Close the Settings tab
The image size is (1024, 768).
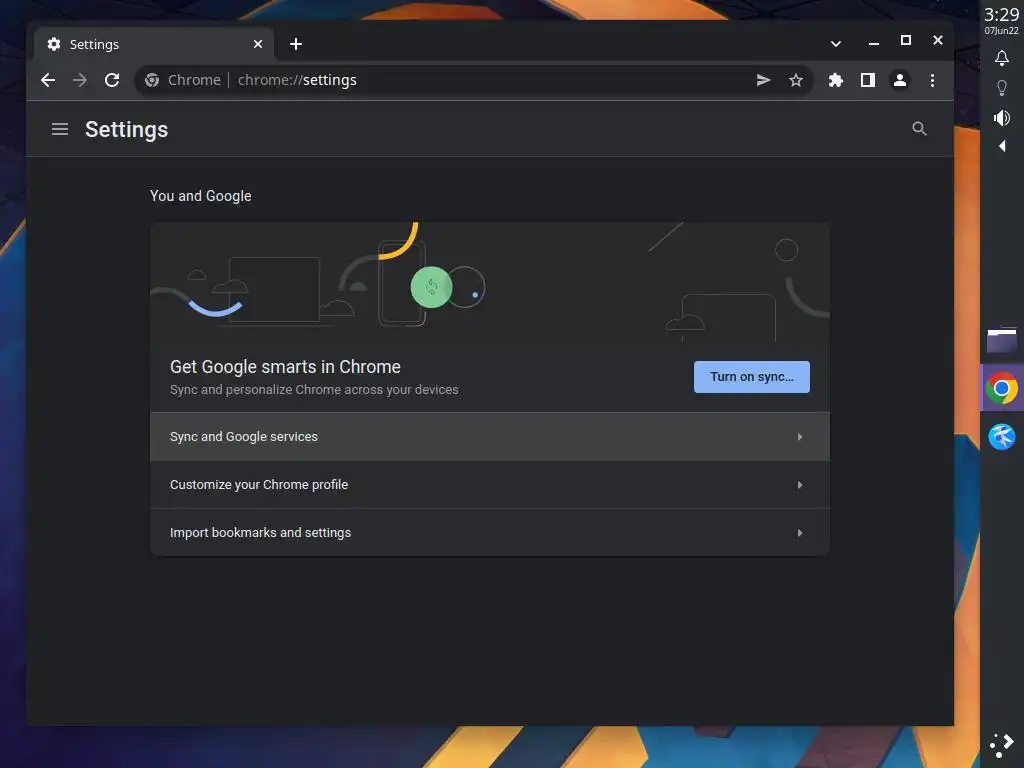258,44
